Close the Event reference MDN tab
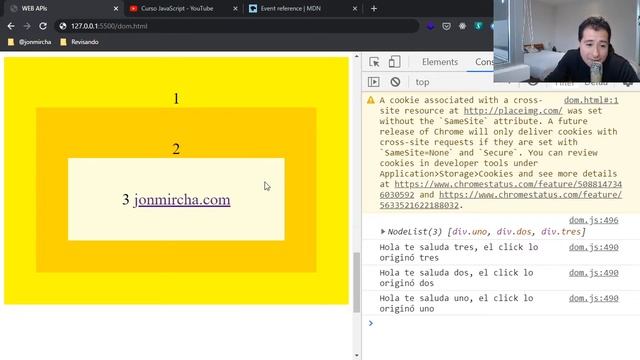 tap(355, 9)
